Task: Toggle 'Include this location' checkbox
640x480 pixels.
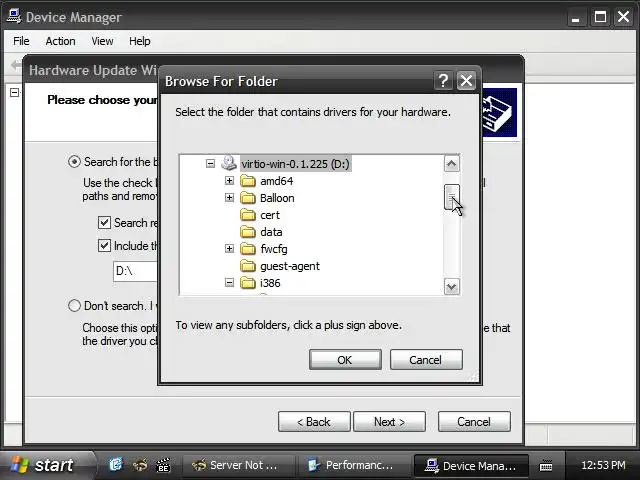Action: [x=104, y=245]
